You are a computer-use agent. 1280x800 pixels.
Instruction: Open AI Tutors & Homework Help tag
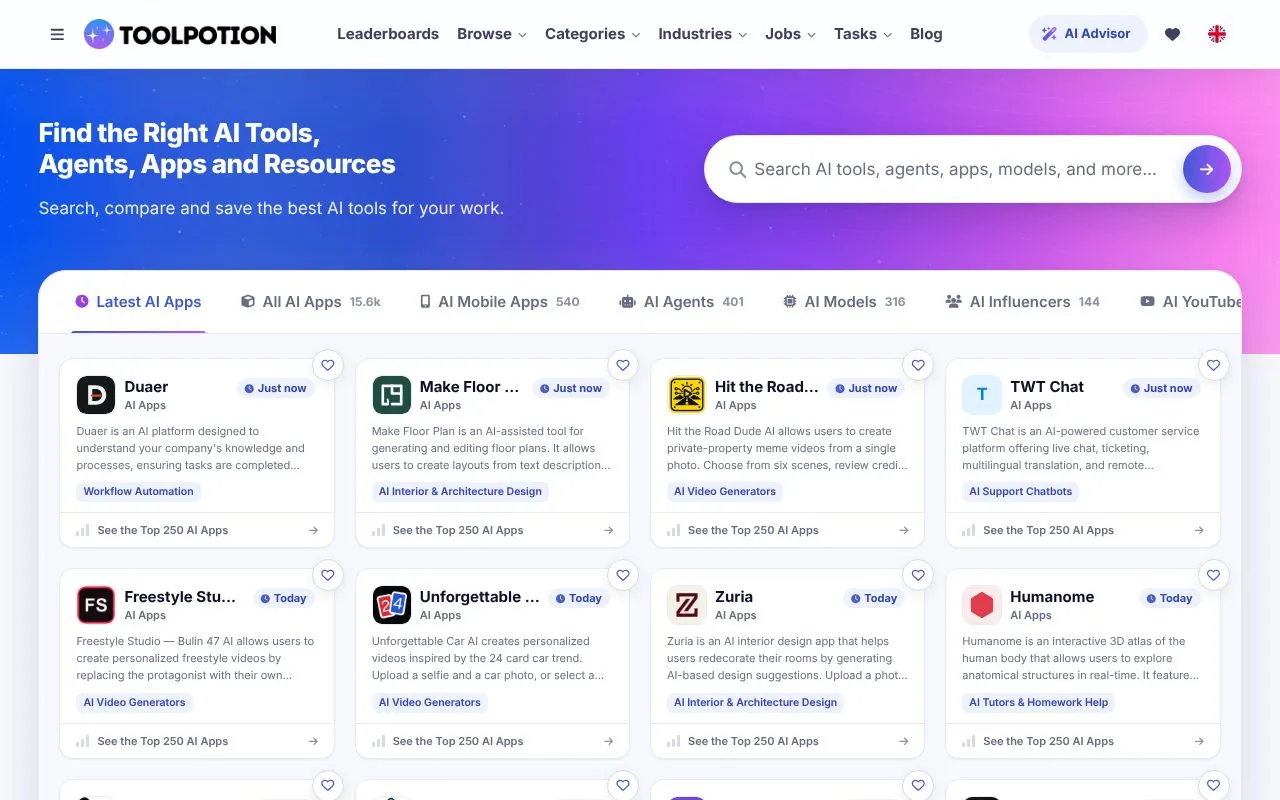point(1039,702)
